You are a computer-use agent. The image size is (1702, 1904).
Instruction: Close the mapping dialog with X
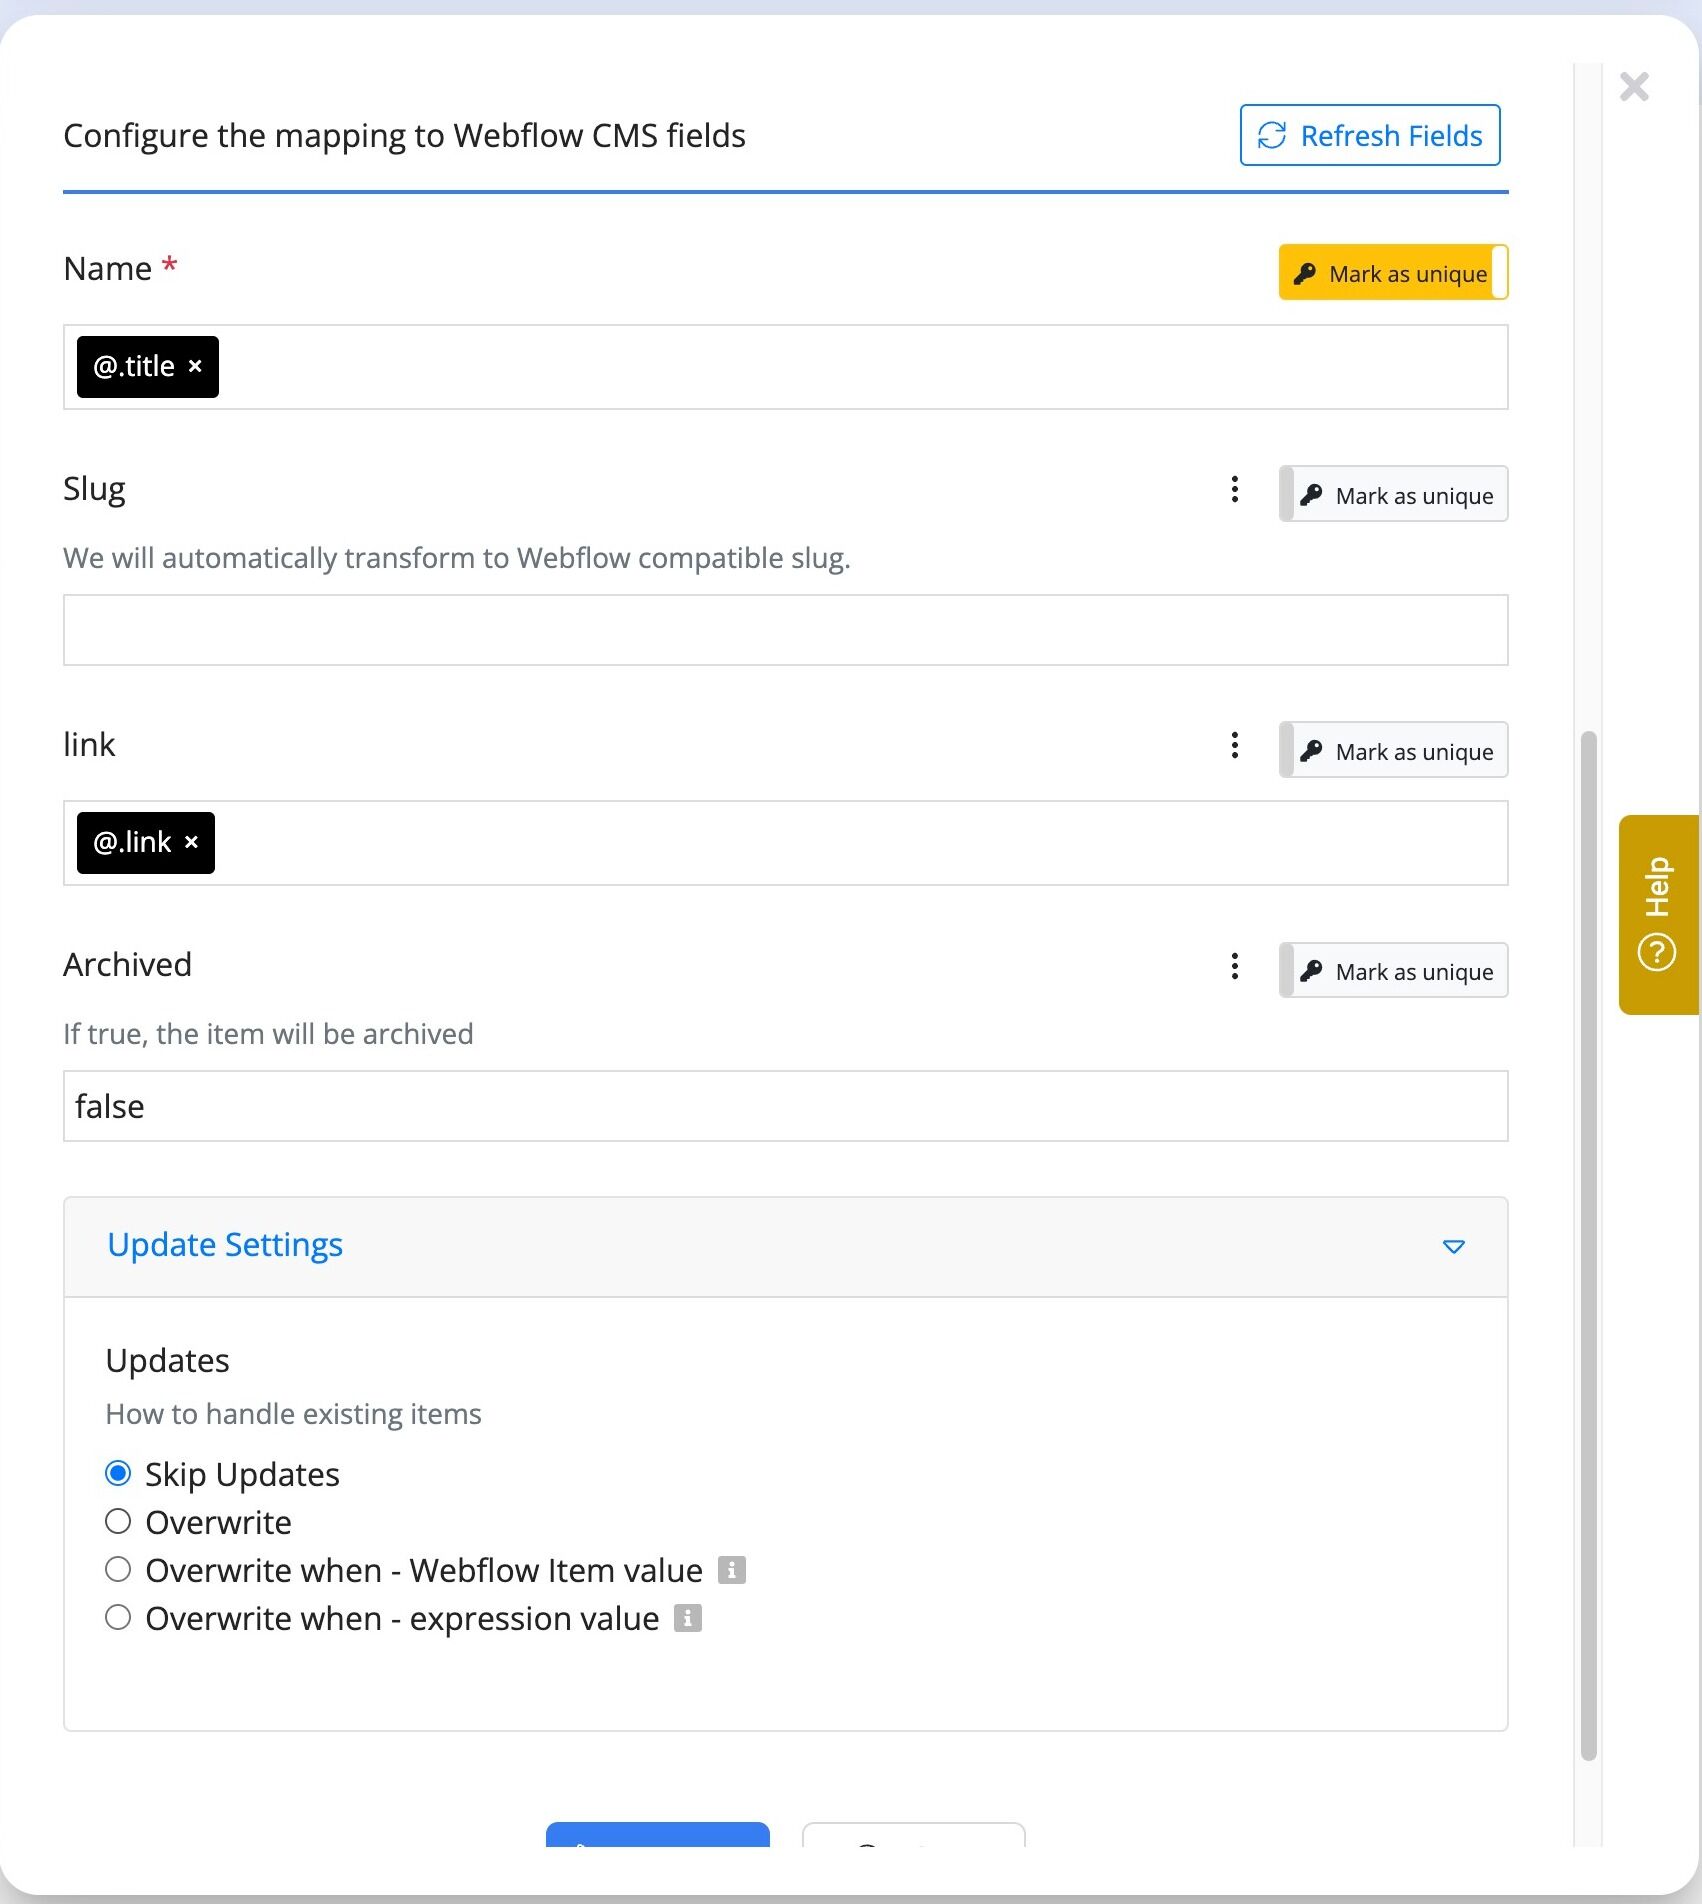pos(1634,87)
